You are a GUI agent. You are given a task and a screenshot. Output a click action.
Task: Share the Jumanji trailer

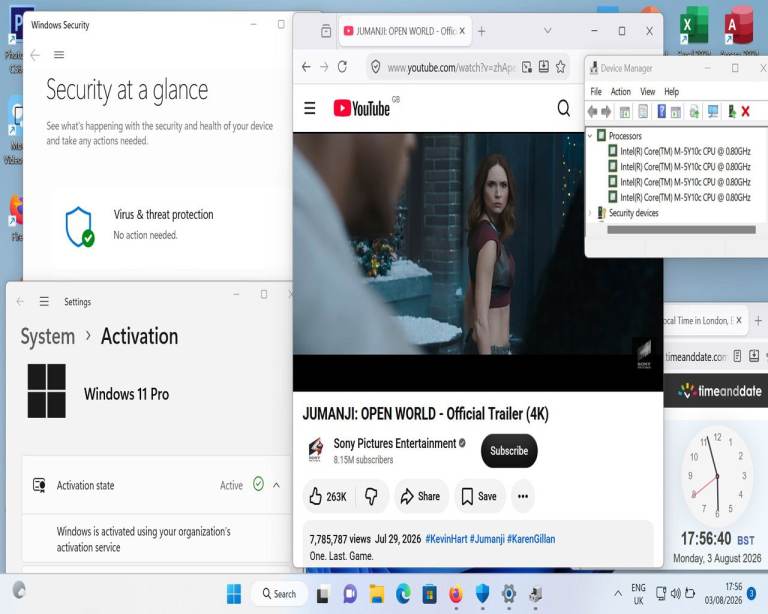[420, 496]
